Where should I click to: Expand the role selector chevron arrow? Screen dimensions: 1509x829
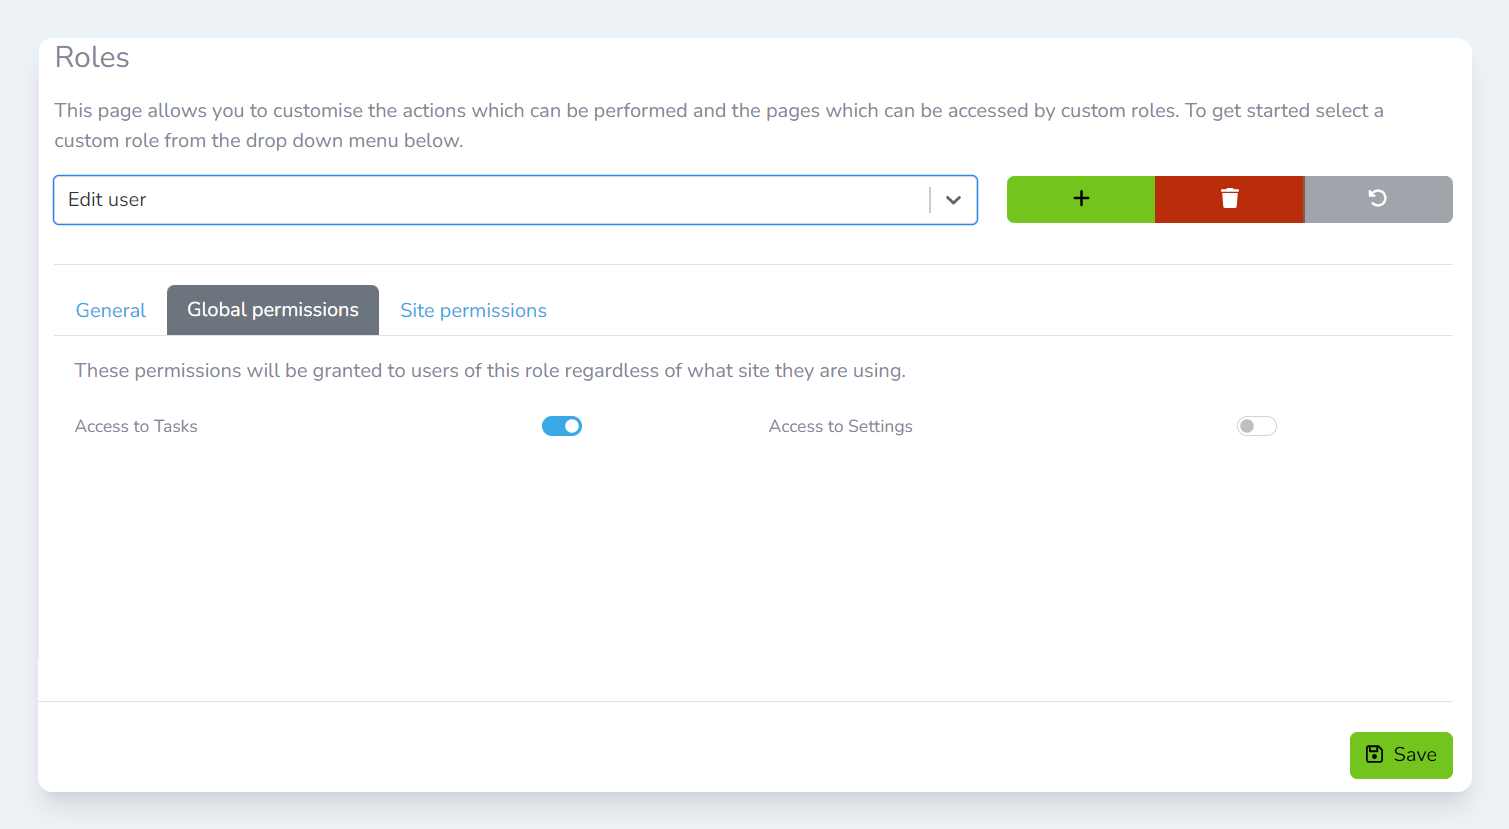[x=953, y=200]
